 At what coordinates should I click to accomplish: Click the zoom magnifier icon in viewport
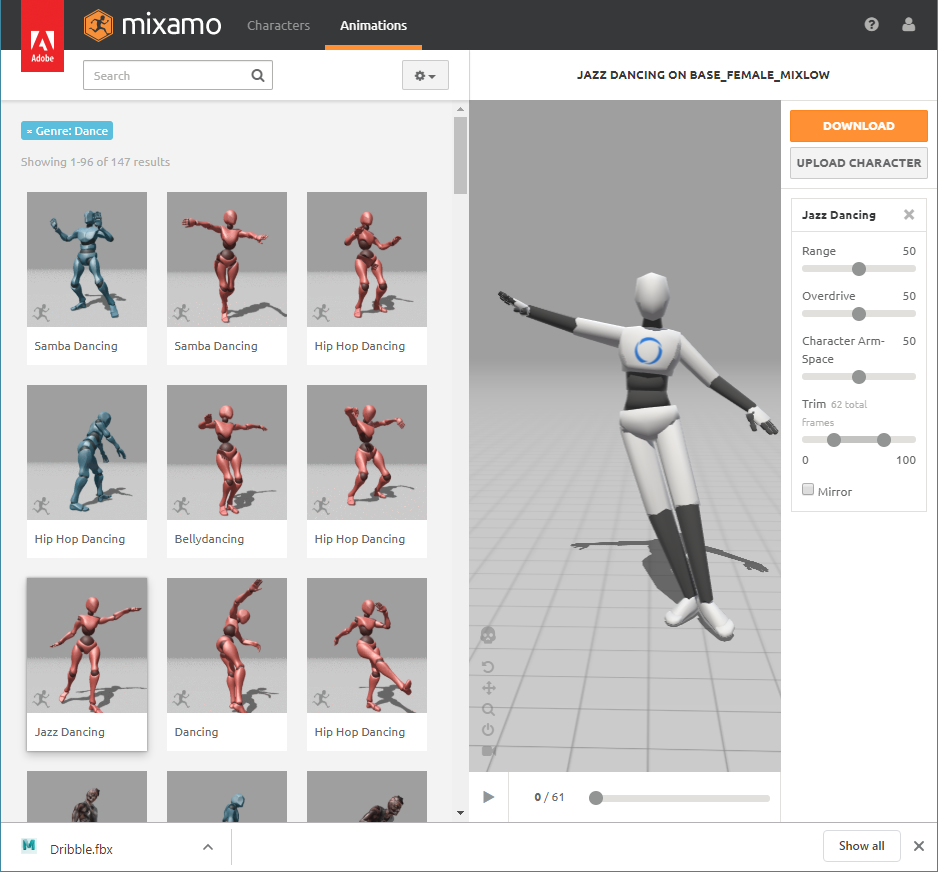pos(489,709)
